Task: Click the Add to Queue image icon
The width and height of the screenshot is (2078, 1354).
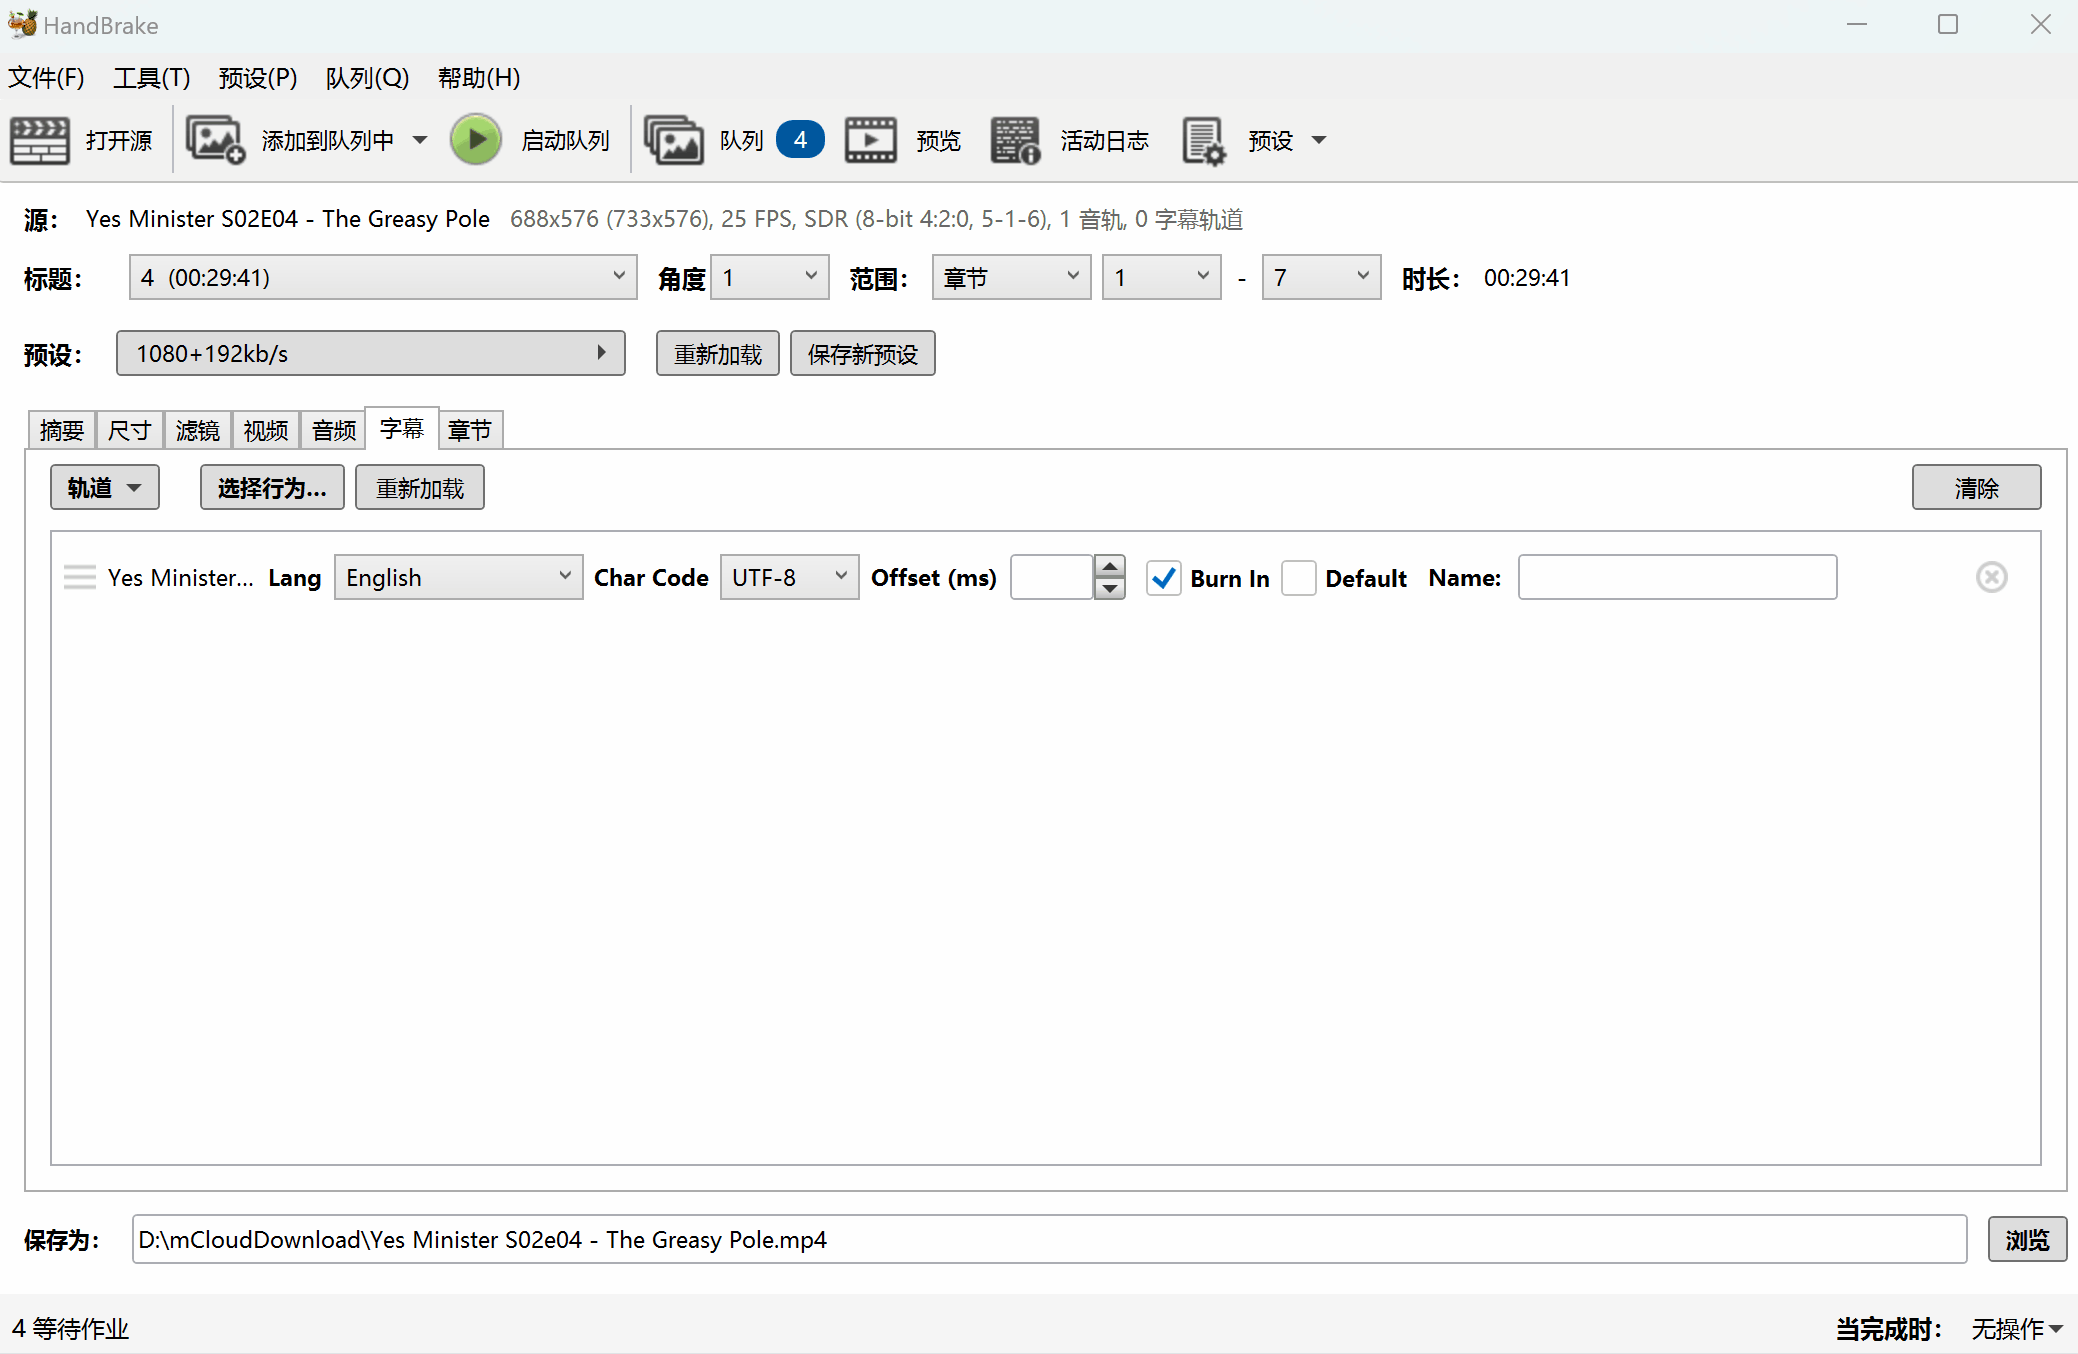Action: (215, 140)
